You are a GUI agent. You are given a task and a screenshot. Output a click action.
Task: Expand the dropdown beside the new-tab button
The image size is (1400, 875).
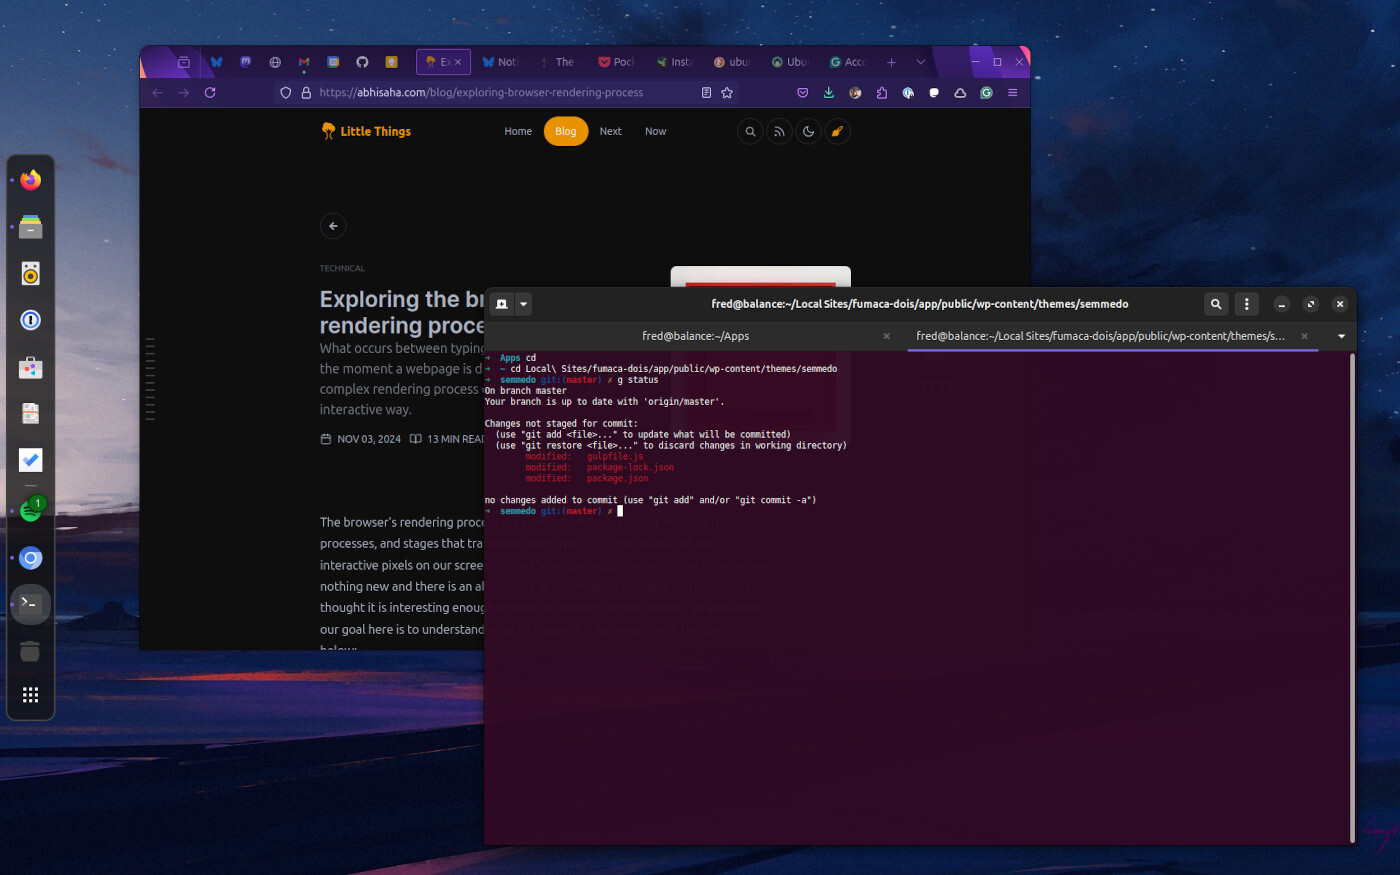(523, 304)
